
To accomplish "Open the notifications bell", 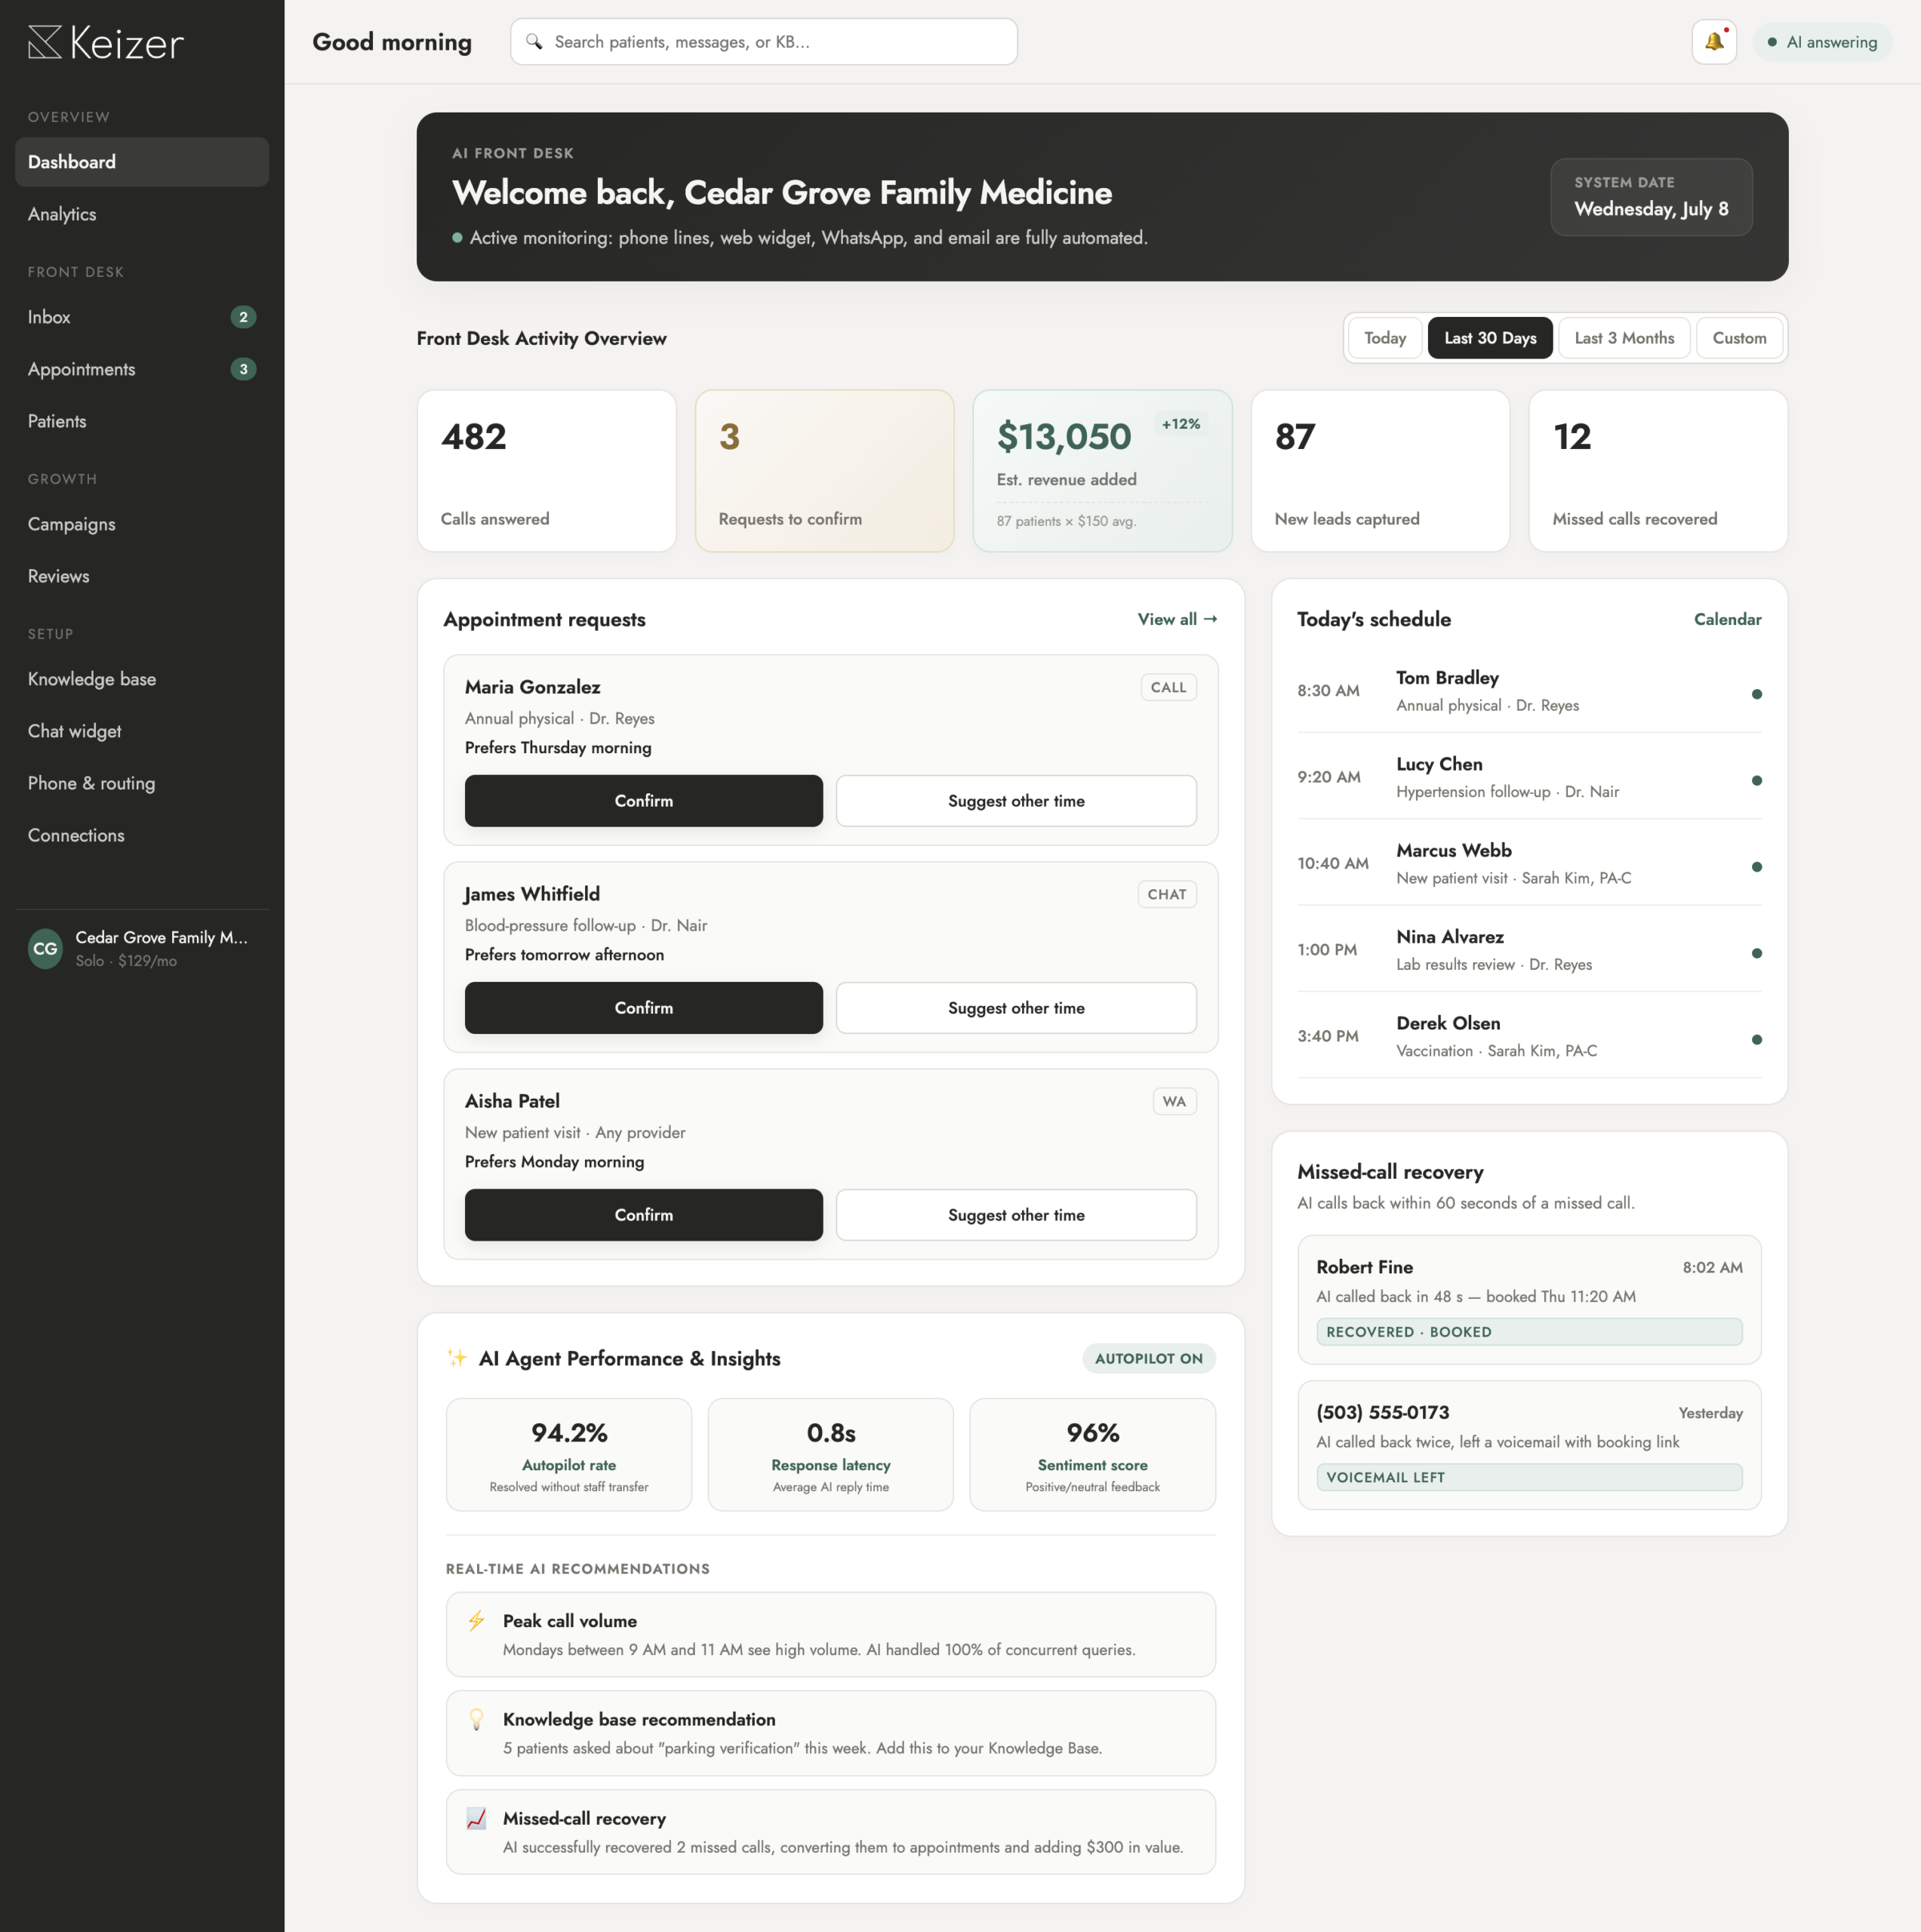I will click(x=1713, y=42).
